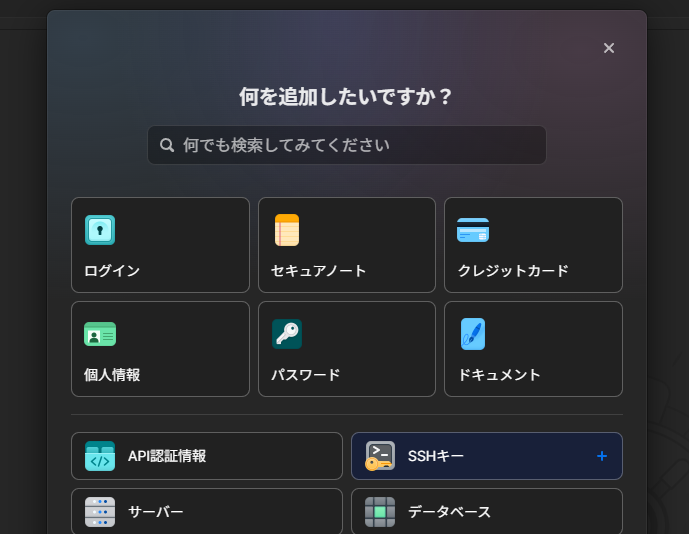This screenshot has width=689, height=534.
Task: Click the Database (データベース) grid icon
Action: point(380,512)
